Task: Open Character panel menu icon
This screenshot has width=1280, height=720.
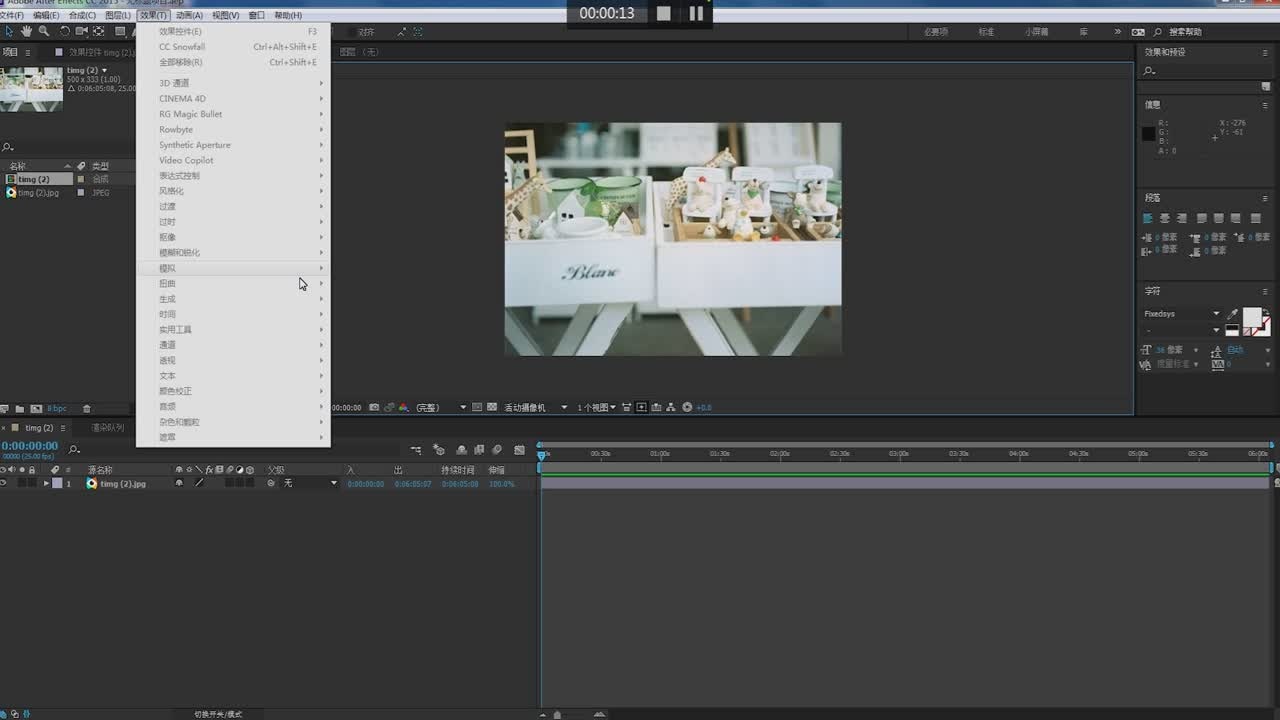Action: coord(1266,291)
